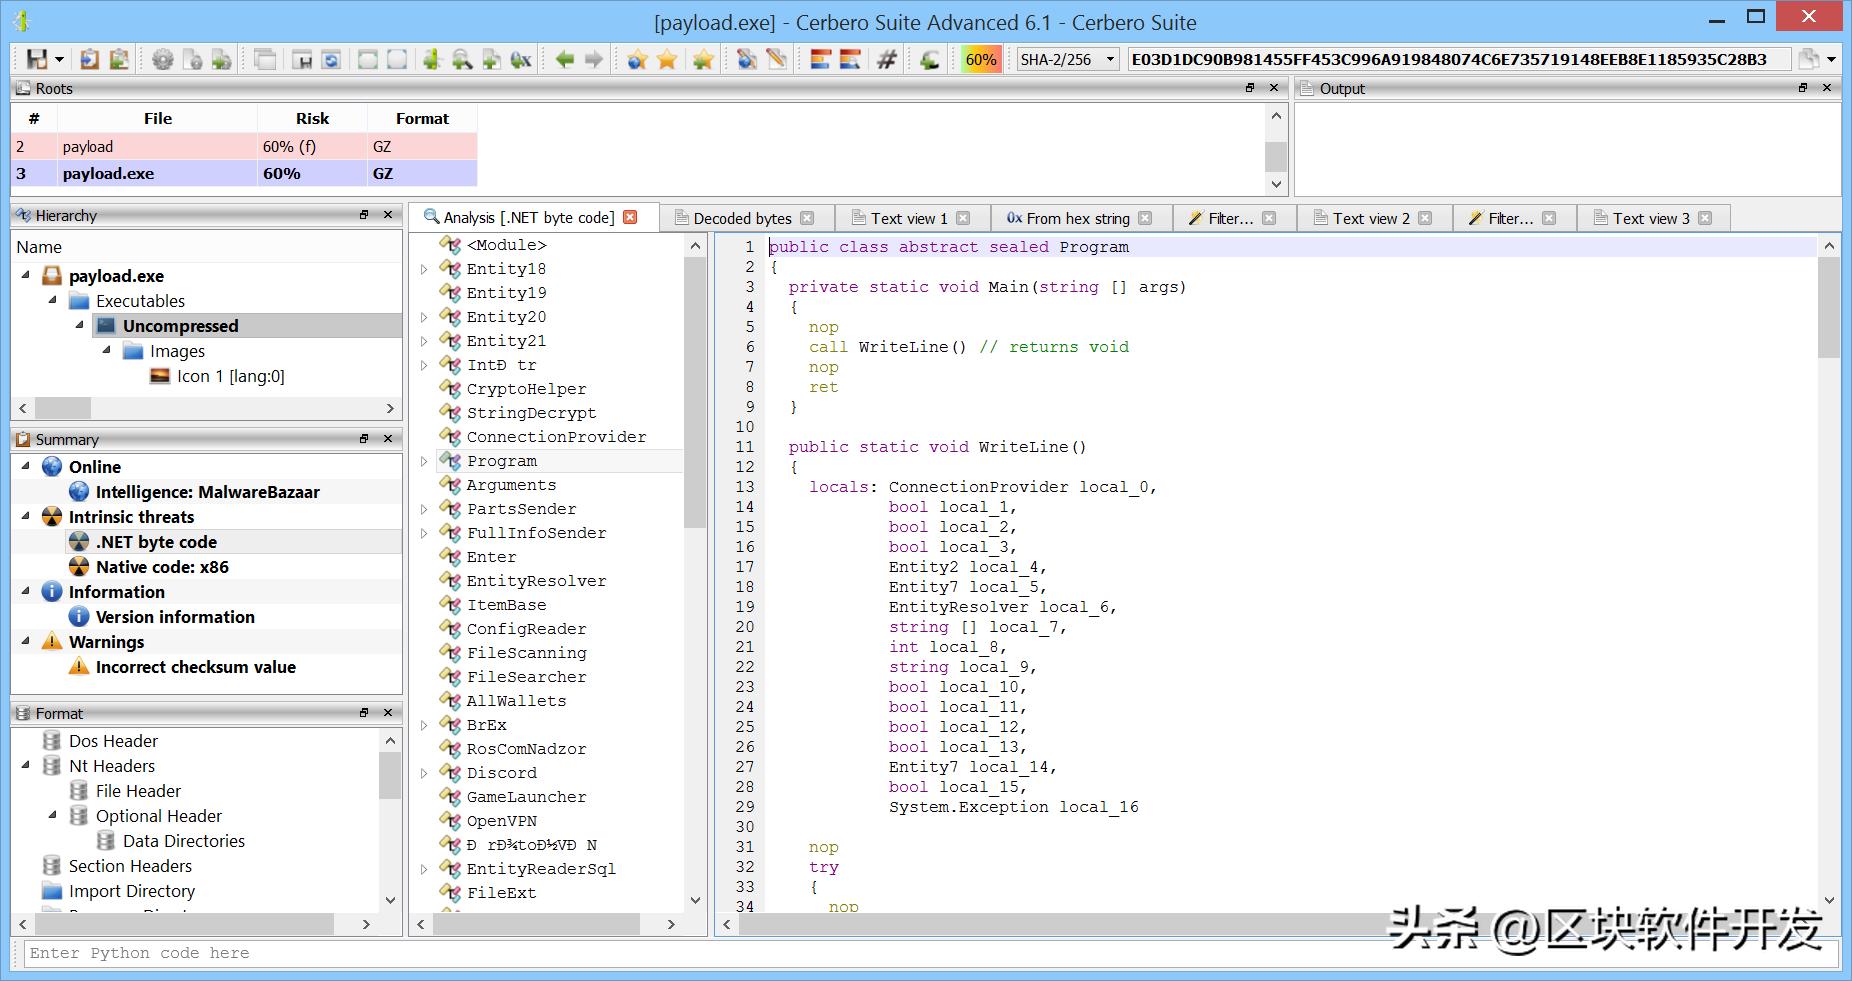Toggle floating for the Roots panel

click(1250, 88)
